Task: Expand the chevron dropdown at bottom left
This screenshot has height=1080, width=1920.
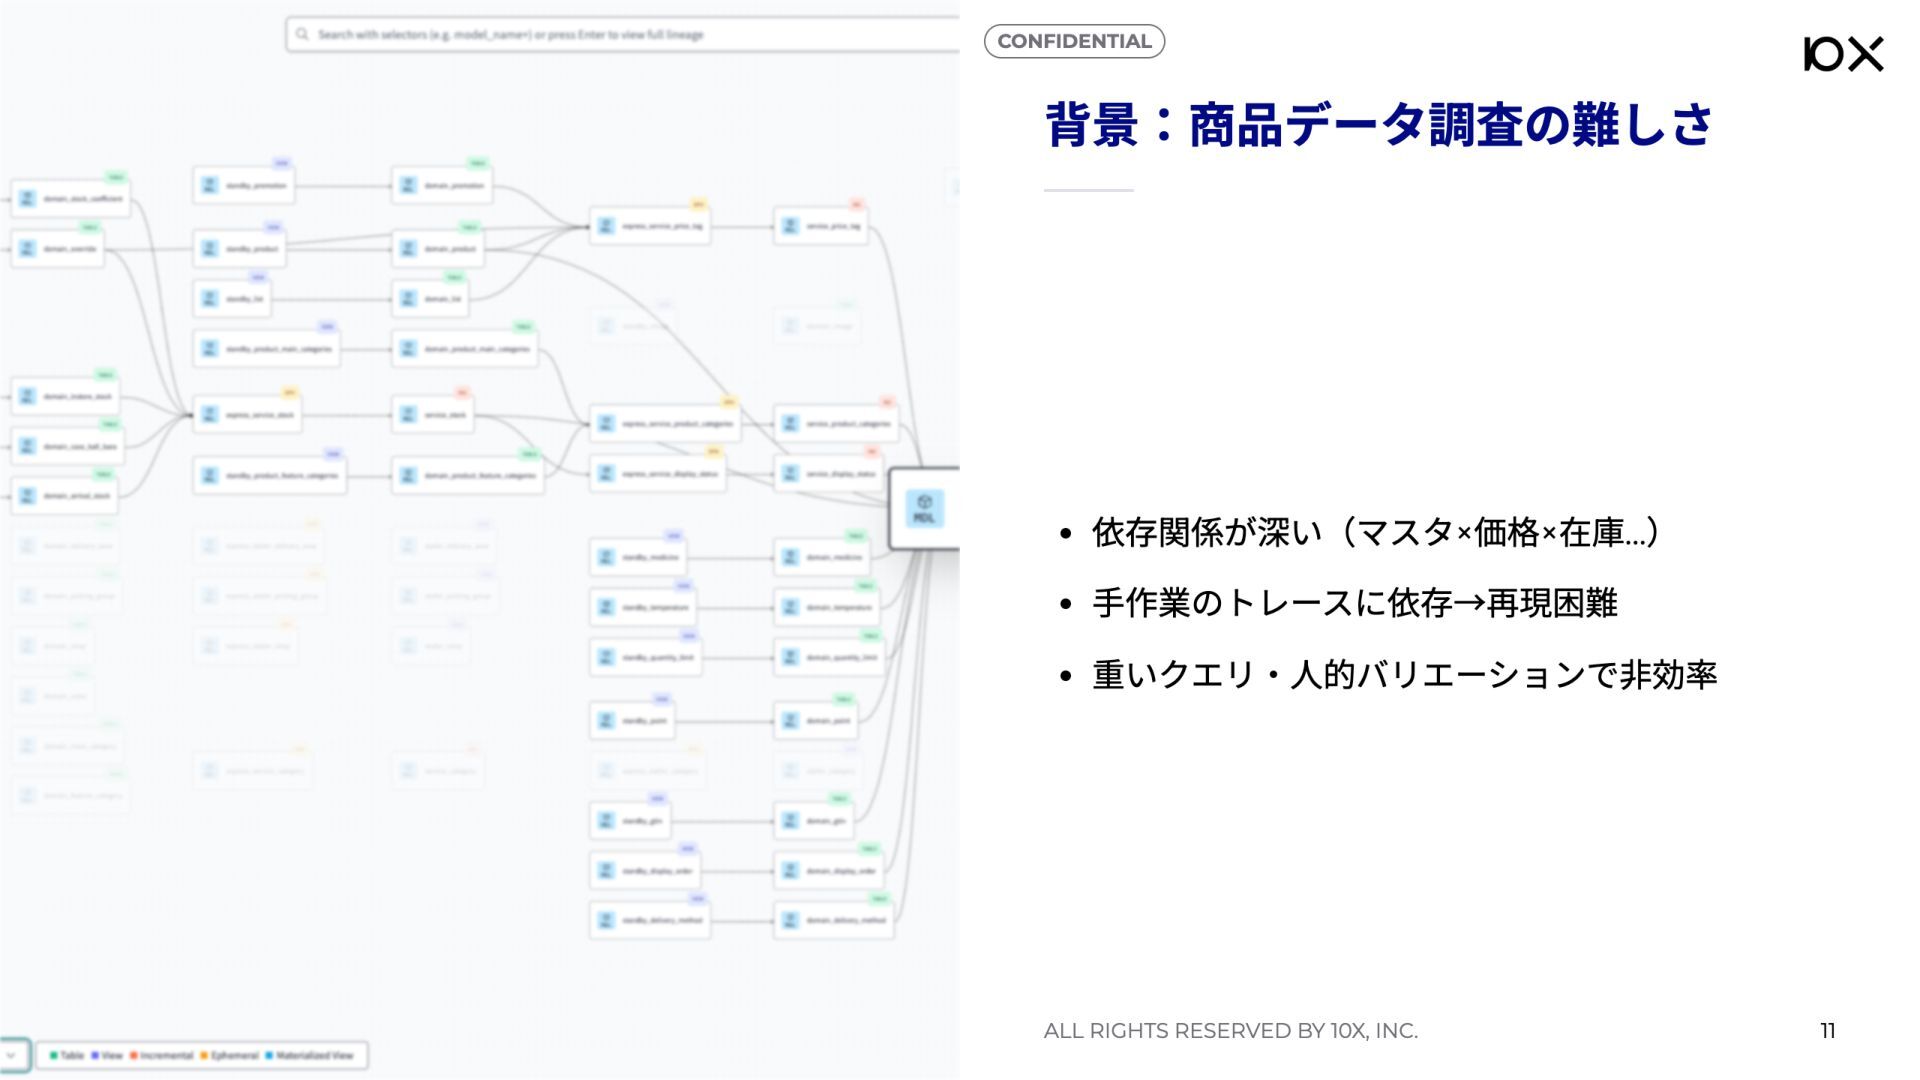Action: tap(11, 1055)
